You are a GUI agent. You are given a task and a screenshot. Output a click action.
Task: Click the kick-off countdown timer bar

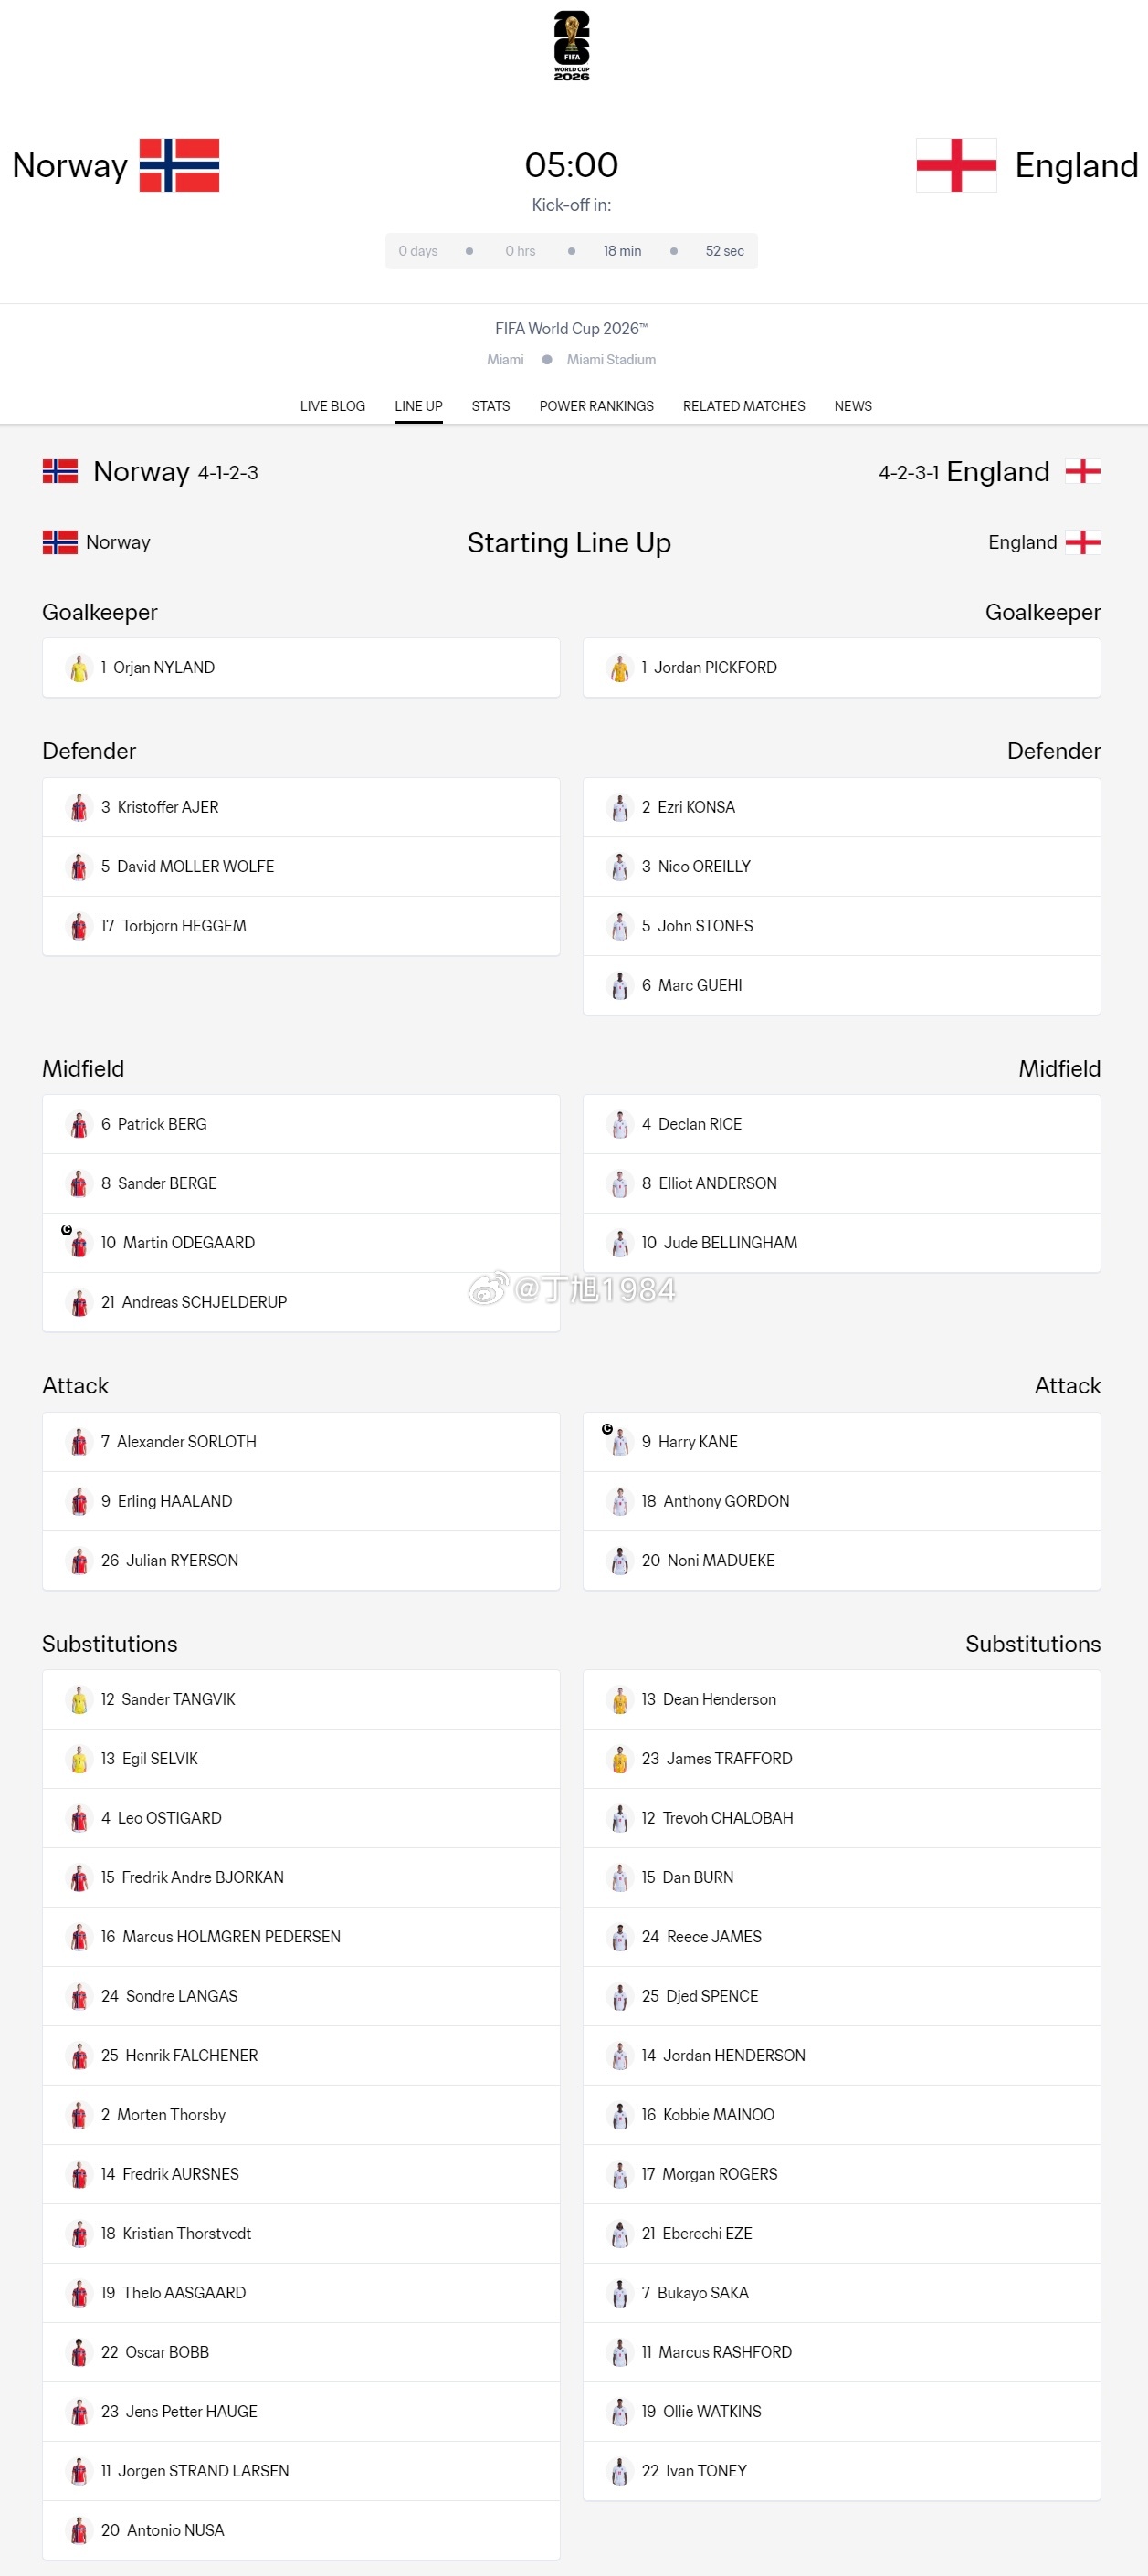coord(571,251)
